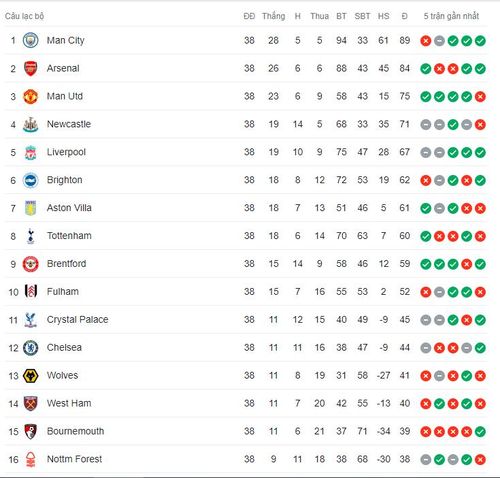500x478 pixels.
Task: Click Man City's first recent result, a loss
Action: pos(426,41)
